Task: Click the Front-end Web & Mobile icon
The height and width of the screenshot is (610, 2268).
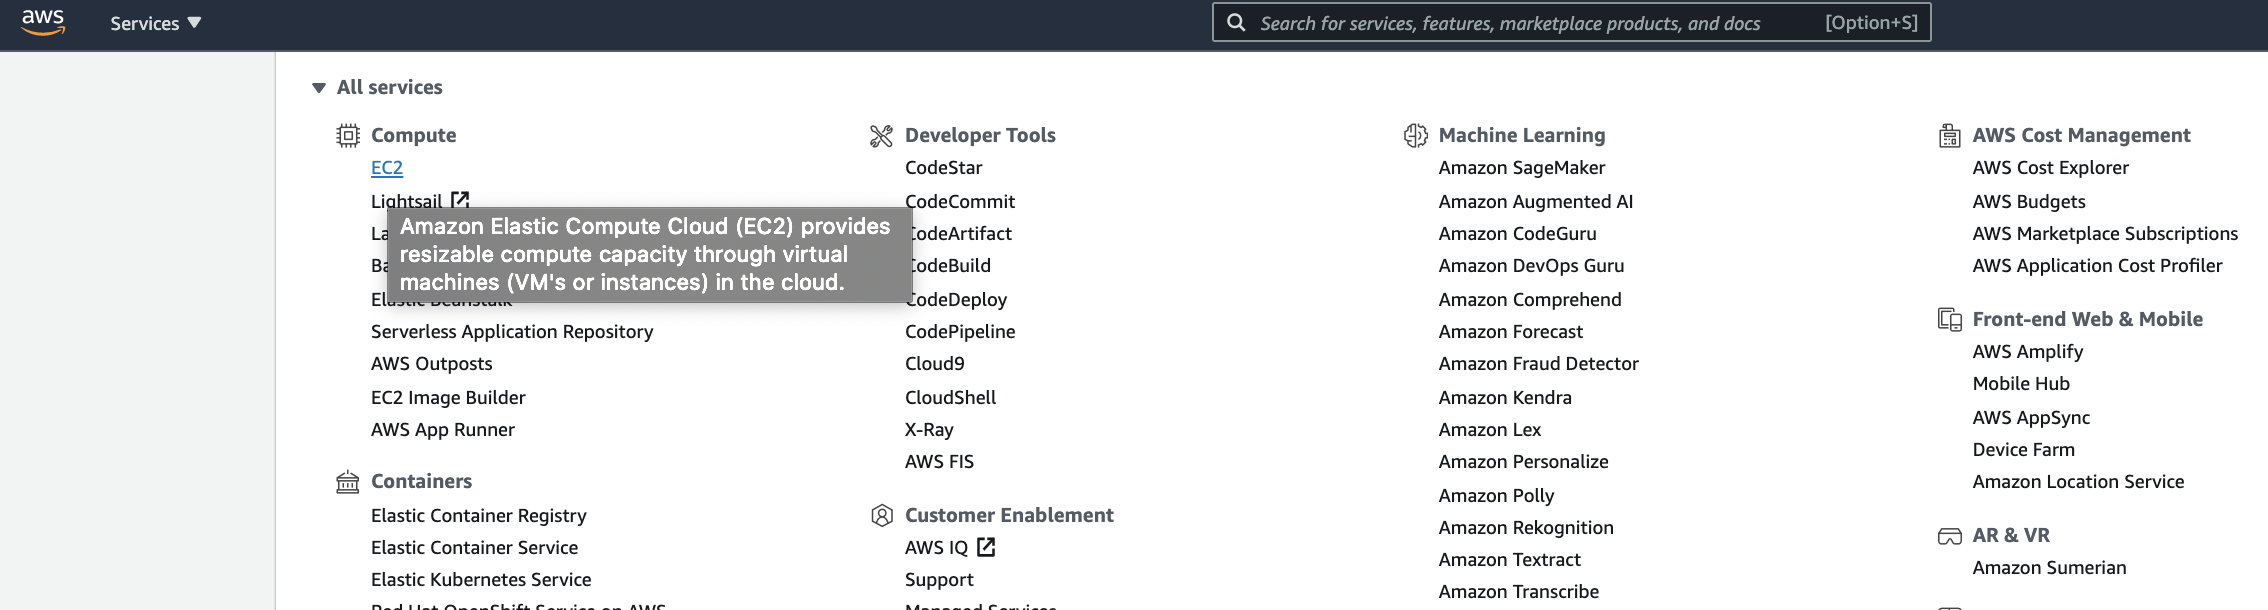Action: [x=1949, y=319]
